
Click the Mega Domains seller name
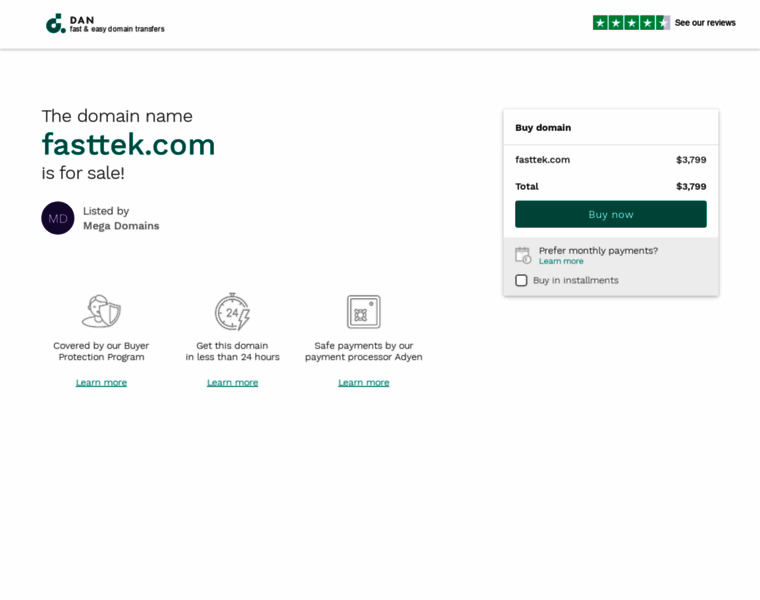tap(121, 226)
